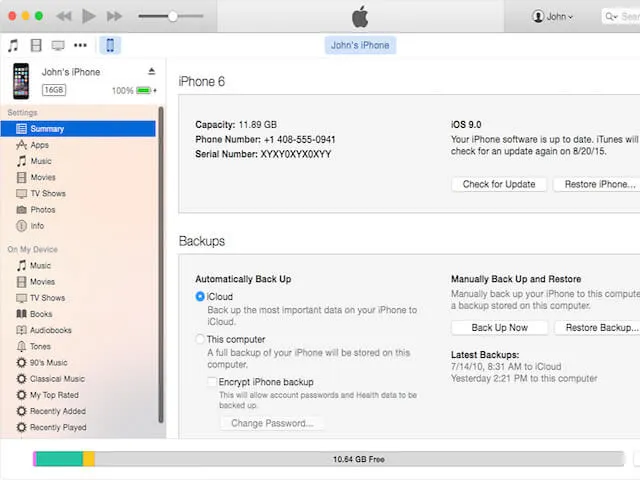Click the yellow segment of storage bar

point(89,459)
